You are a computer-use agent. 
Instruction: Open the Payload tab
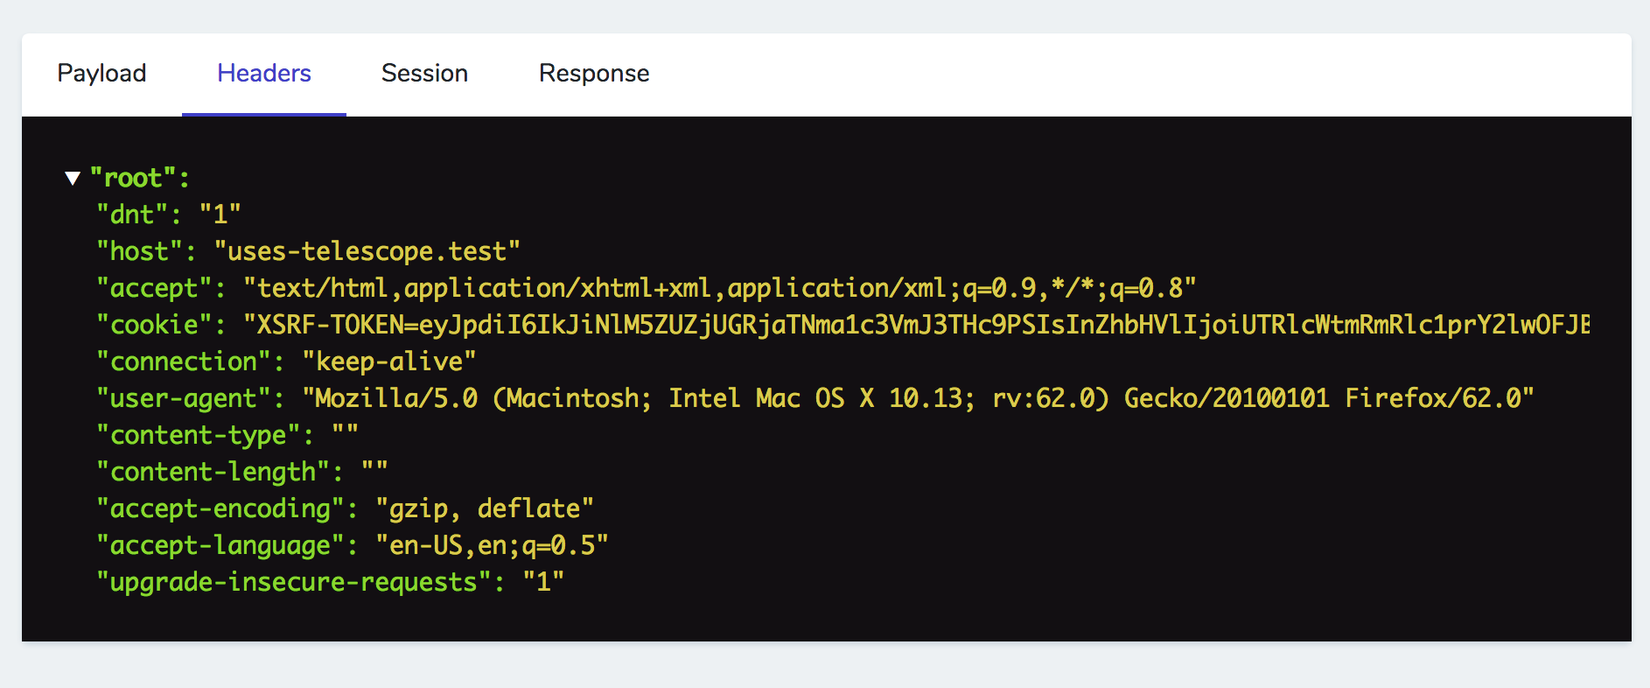click(x=102, y=74)
